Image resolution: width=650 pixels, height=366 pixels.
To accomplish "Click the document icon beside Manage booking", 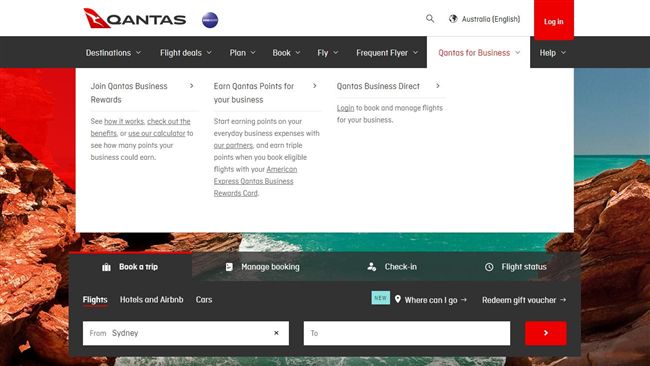I will [229, 267].
